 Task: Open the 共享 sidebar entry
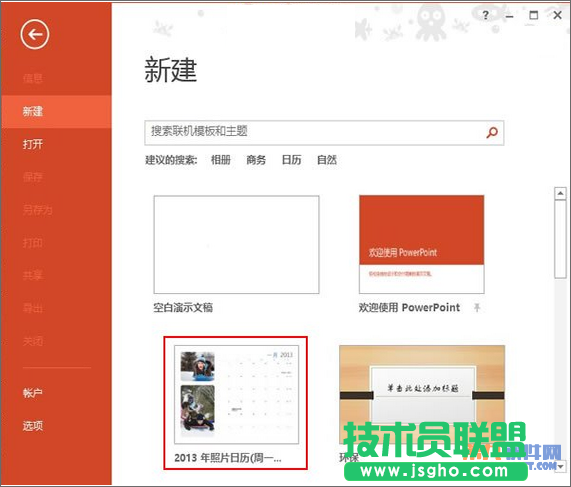click(33, 275)
